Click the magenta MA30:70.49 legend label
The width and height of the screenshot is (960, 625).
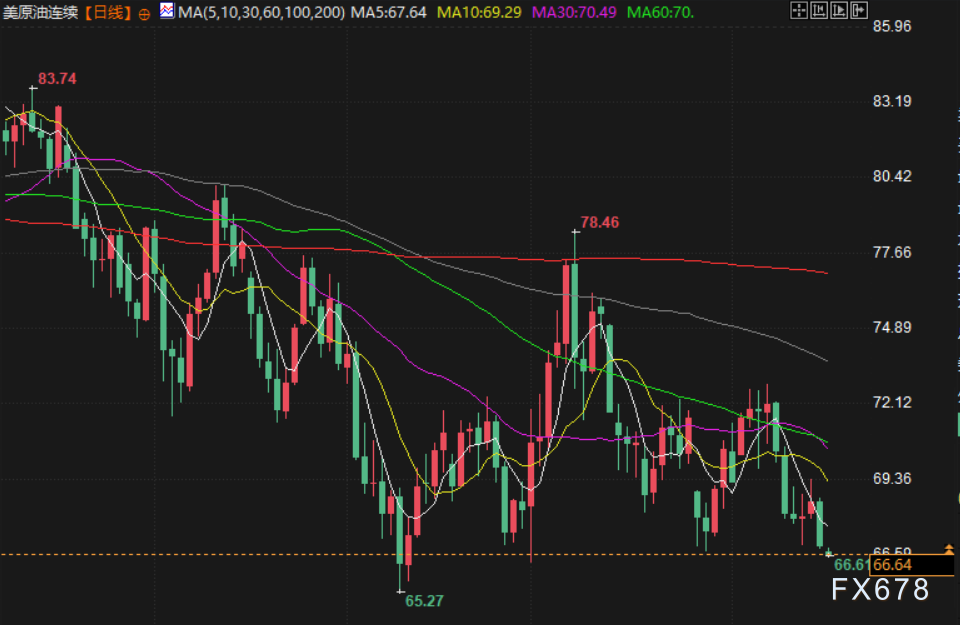[x=574, y=13]
